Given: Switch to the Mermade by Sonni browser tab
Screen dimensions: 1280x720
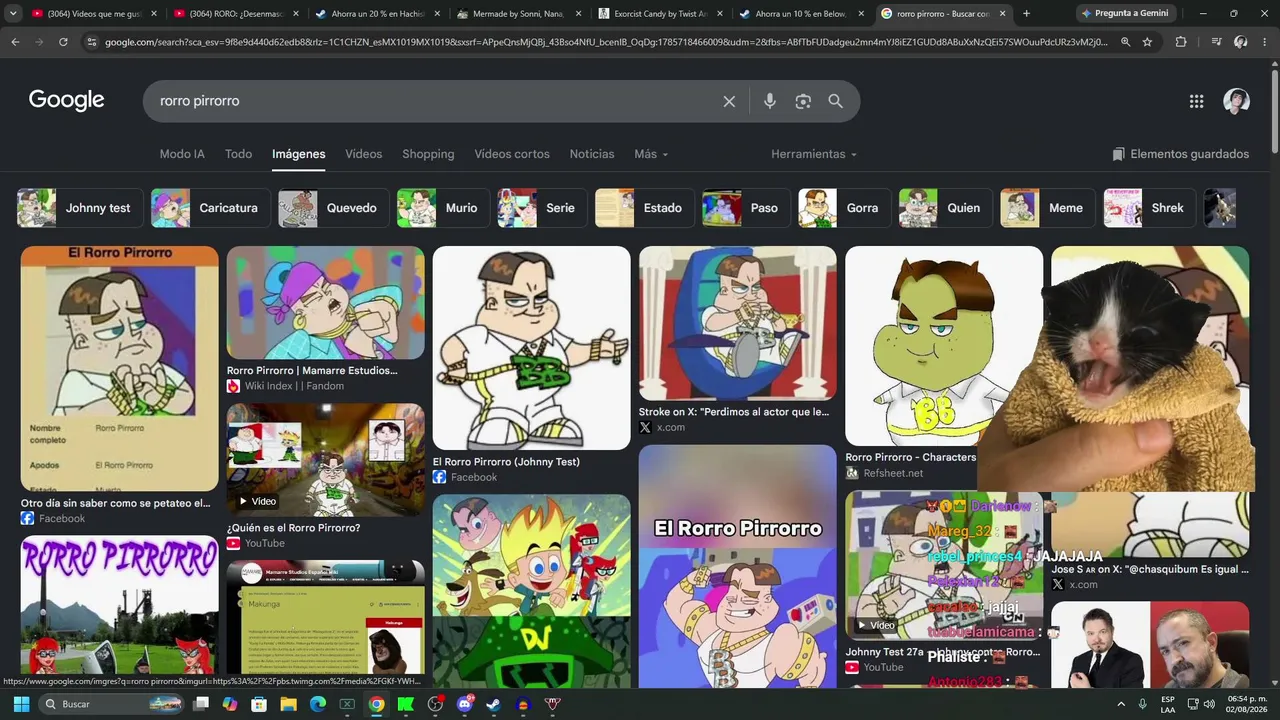Looking at the screenshot, I should [519, 14].
